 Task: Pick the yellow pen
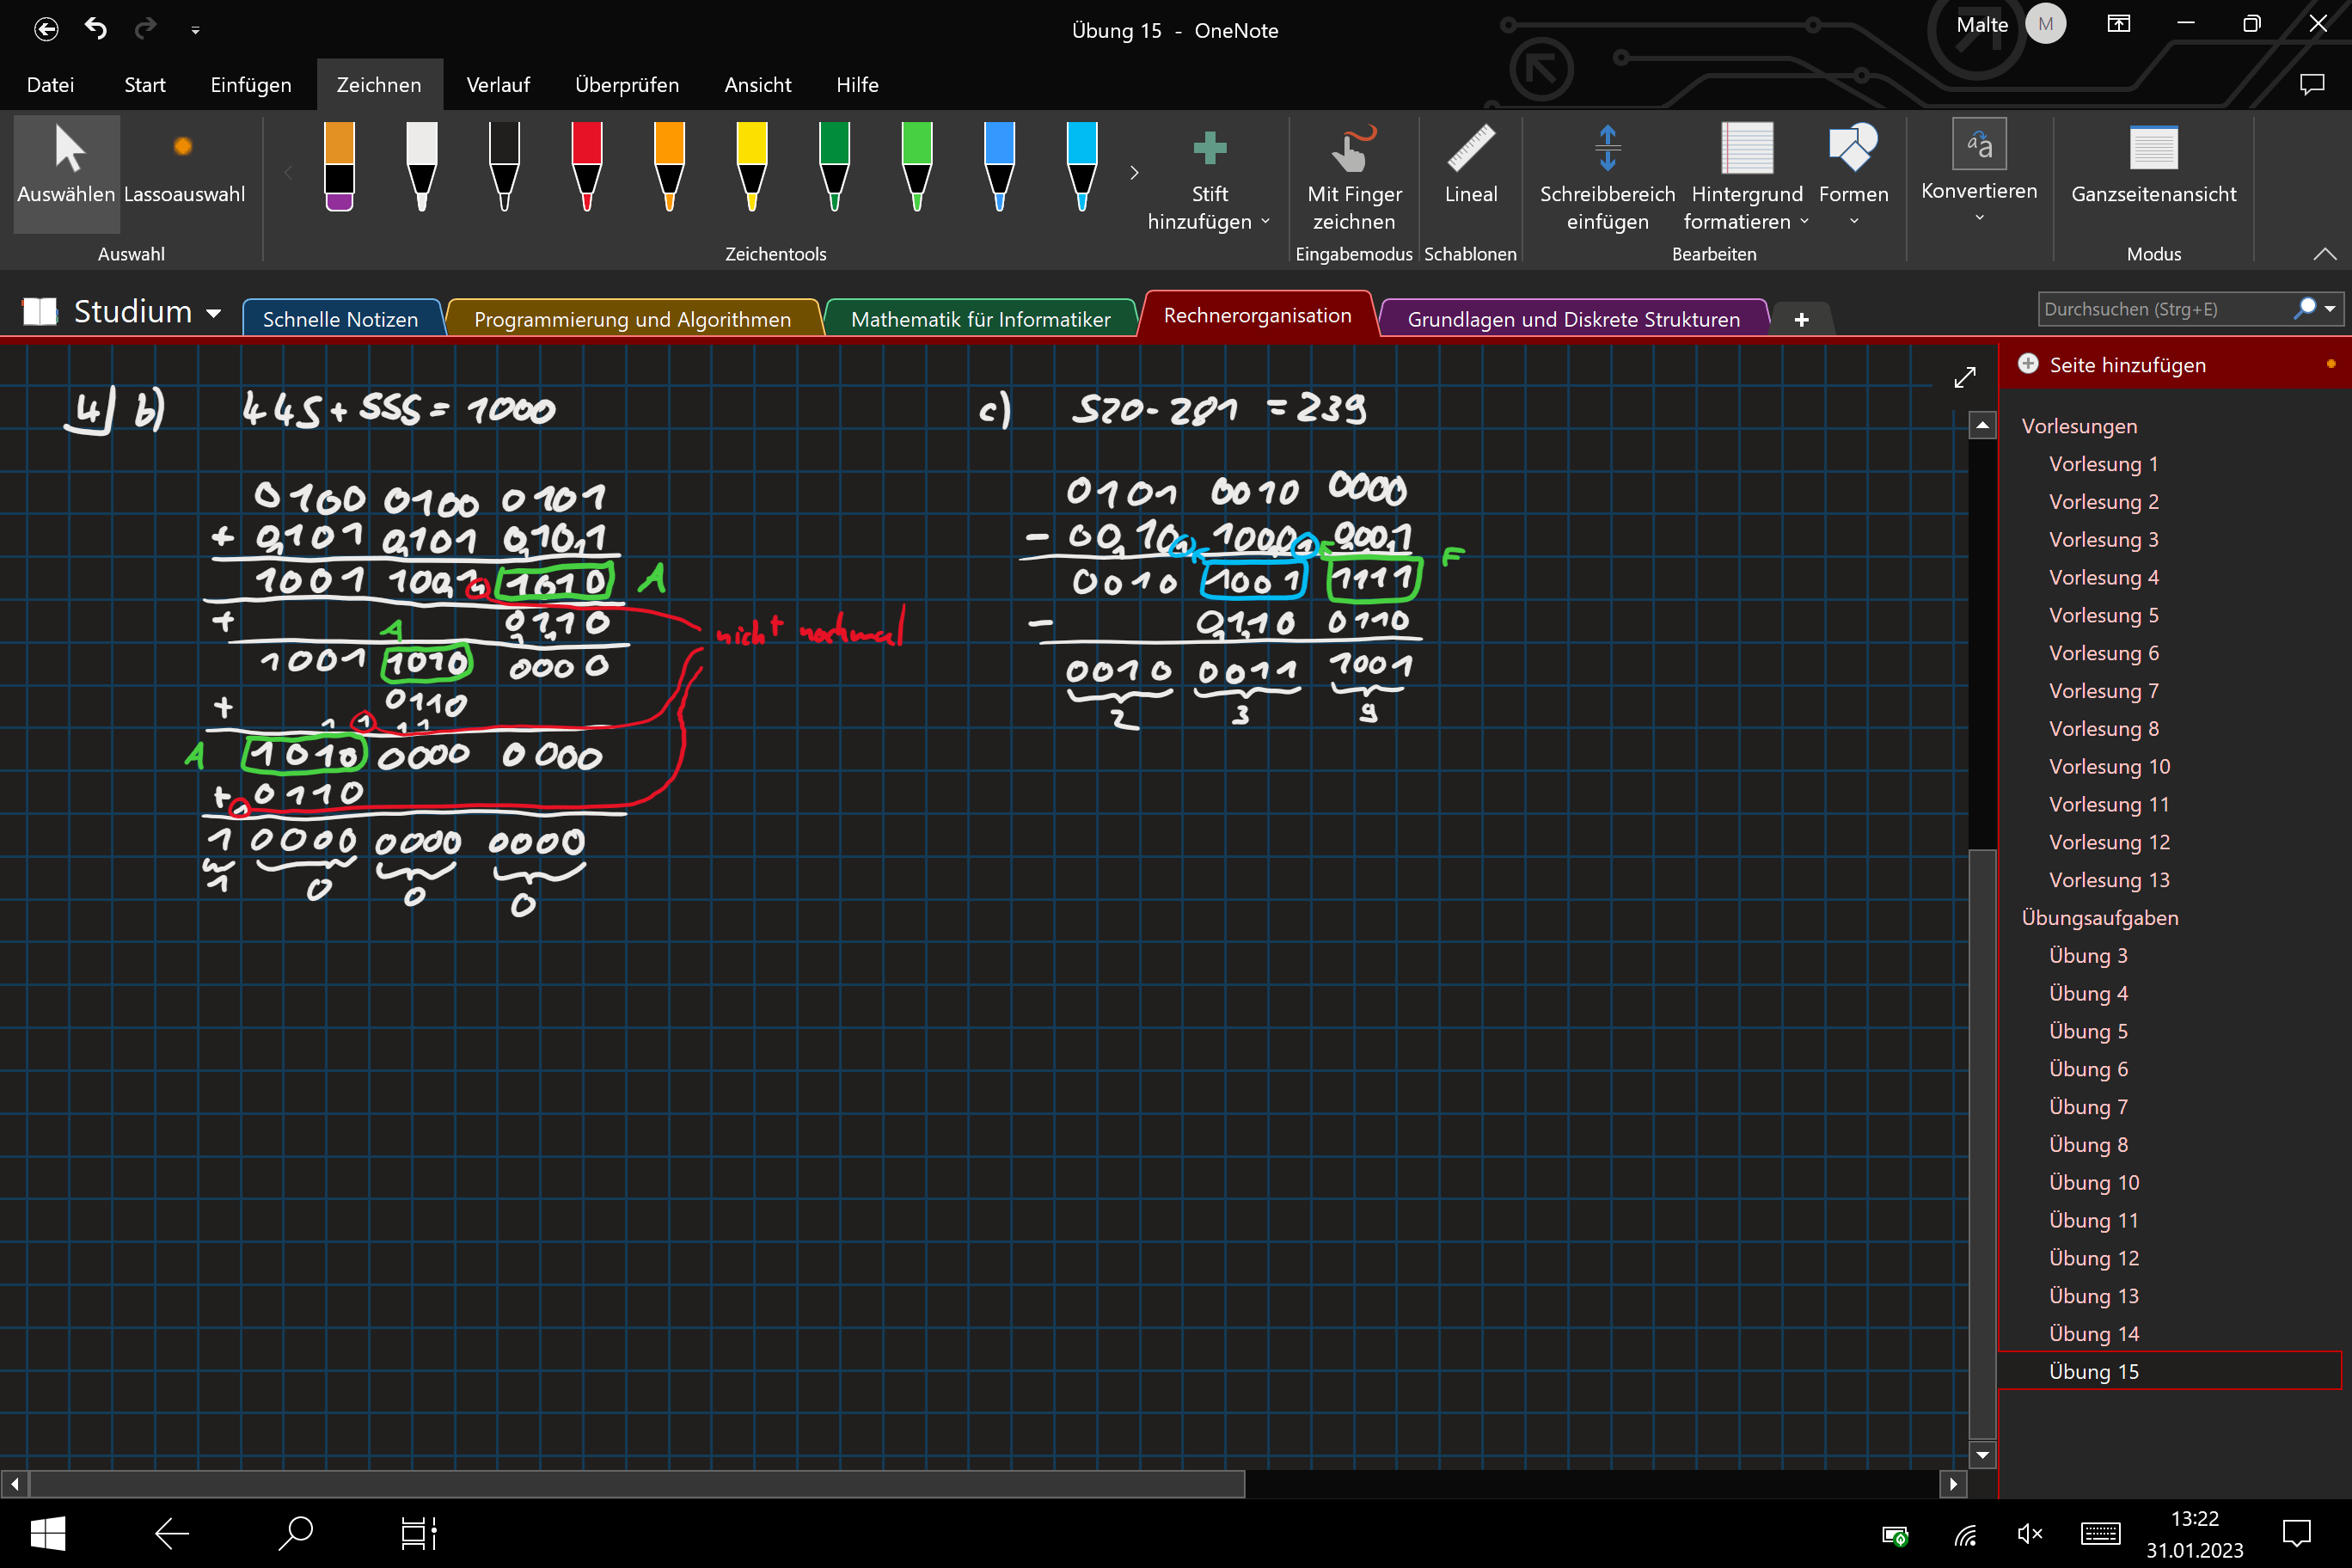[752, 166]
